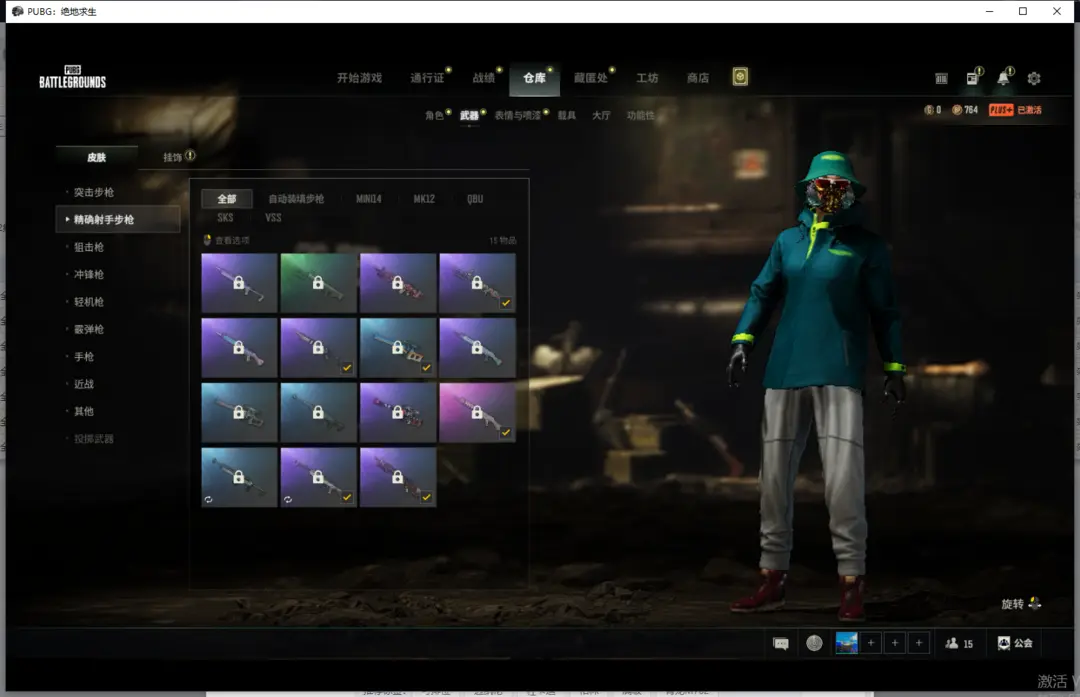This screenshot has width=1080, height=697.
Task: Select the 仓库 tab
Action: coord(534,78)
